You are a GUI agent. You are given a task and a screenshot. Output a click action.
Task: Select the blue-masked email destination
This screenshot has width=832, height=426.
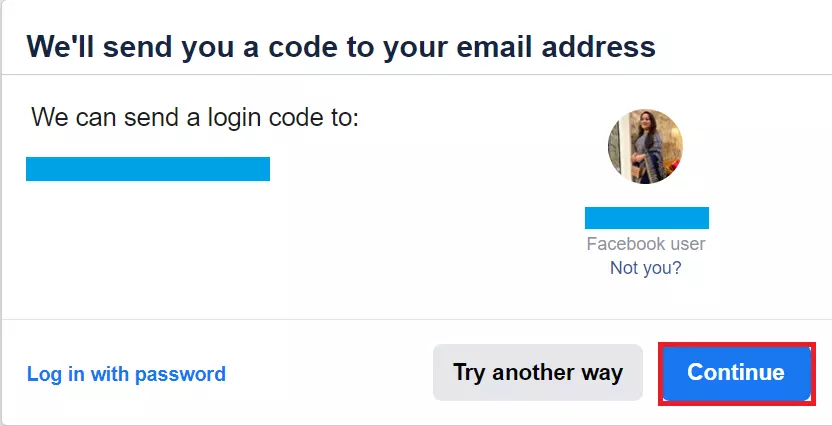pyautogui.click(x=148, y=169)
